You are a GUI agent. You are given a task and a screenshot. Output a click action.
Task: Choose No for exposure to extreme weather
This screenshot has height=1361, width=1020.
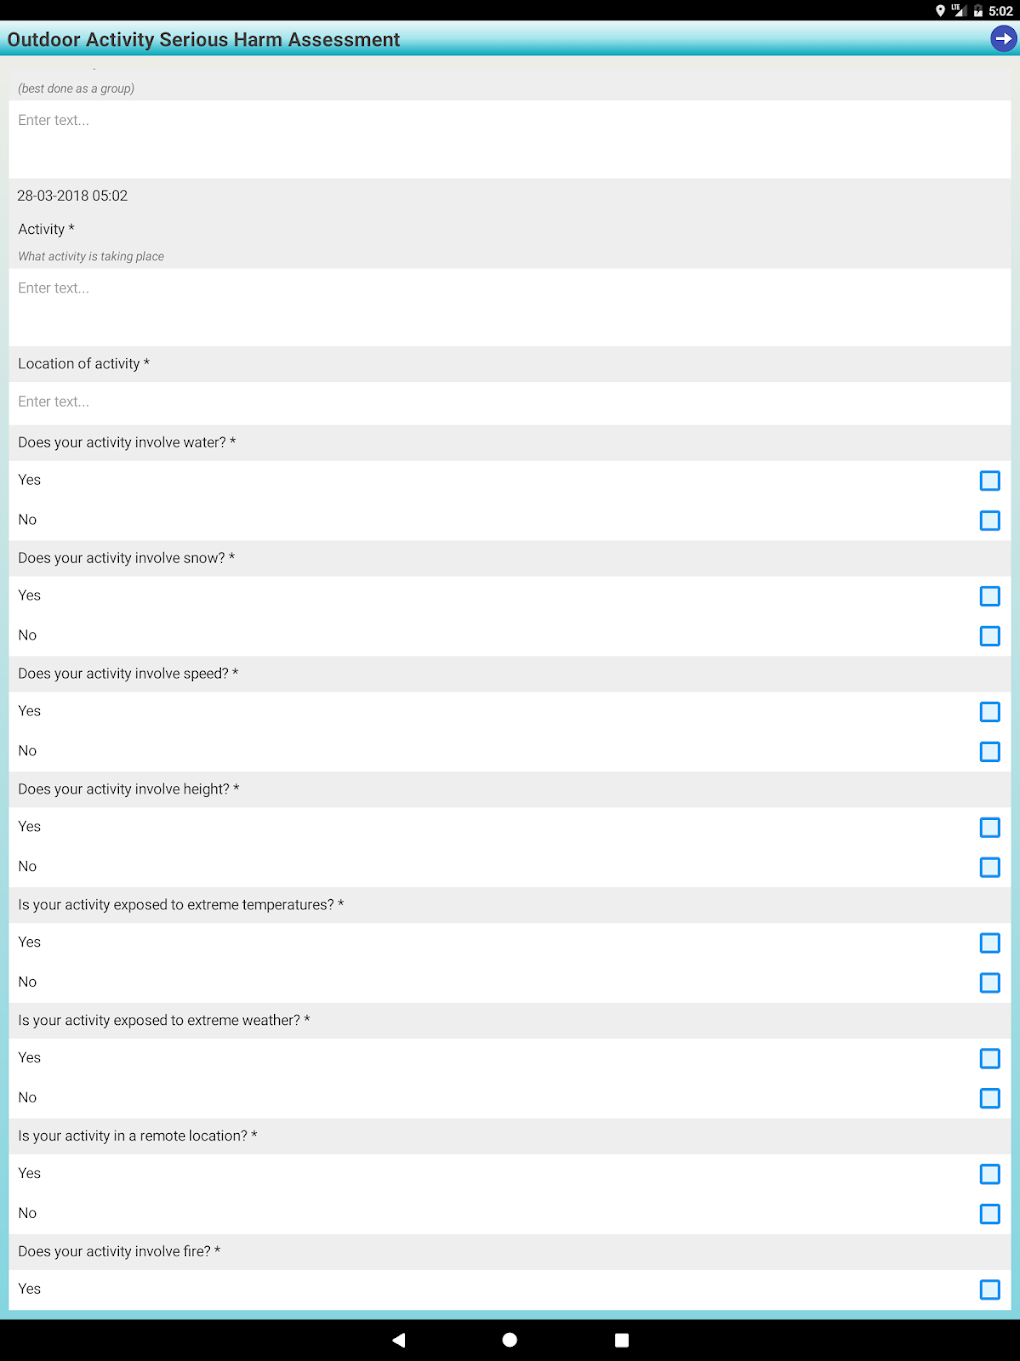click(x=990, y=1098)
